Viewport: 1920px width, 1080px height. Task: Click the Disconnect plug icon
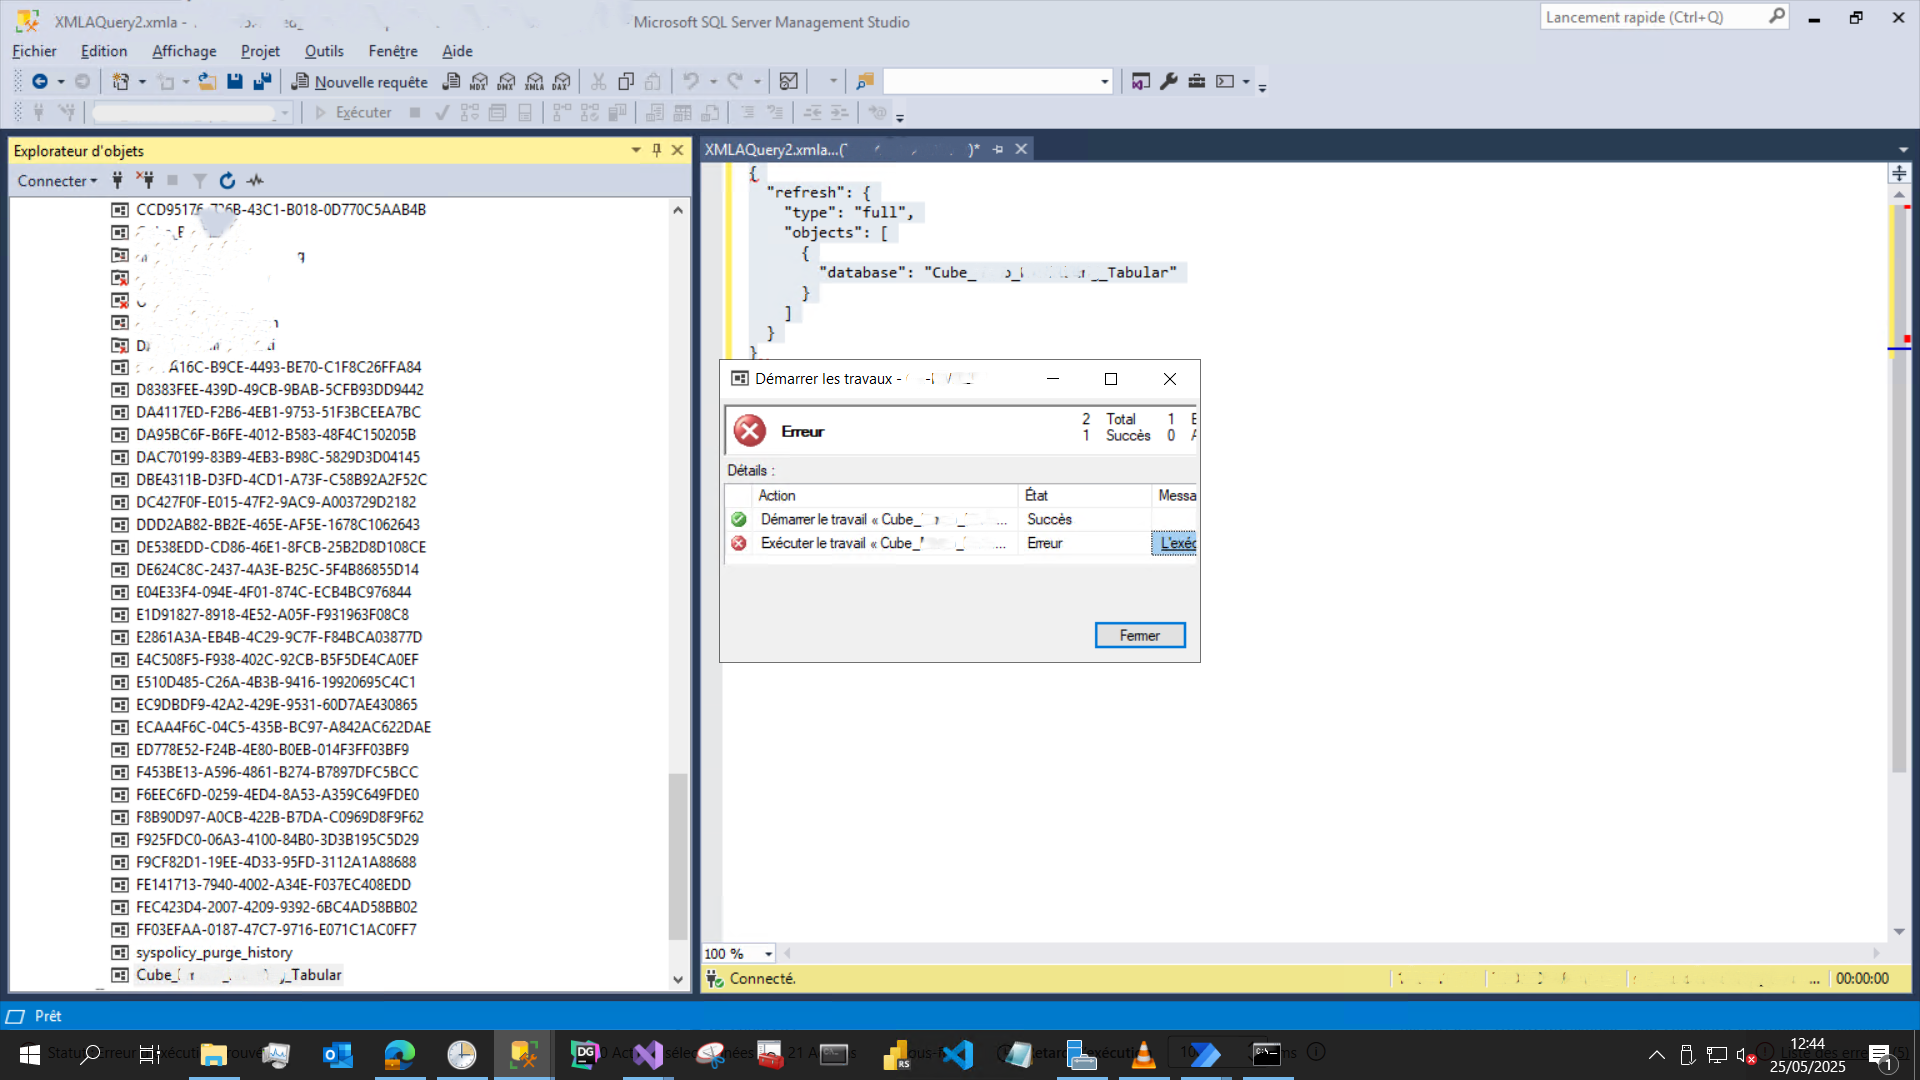coord(145,181)
